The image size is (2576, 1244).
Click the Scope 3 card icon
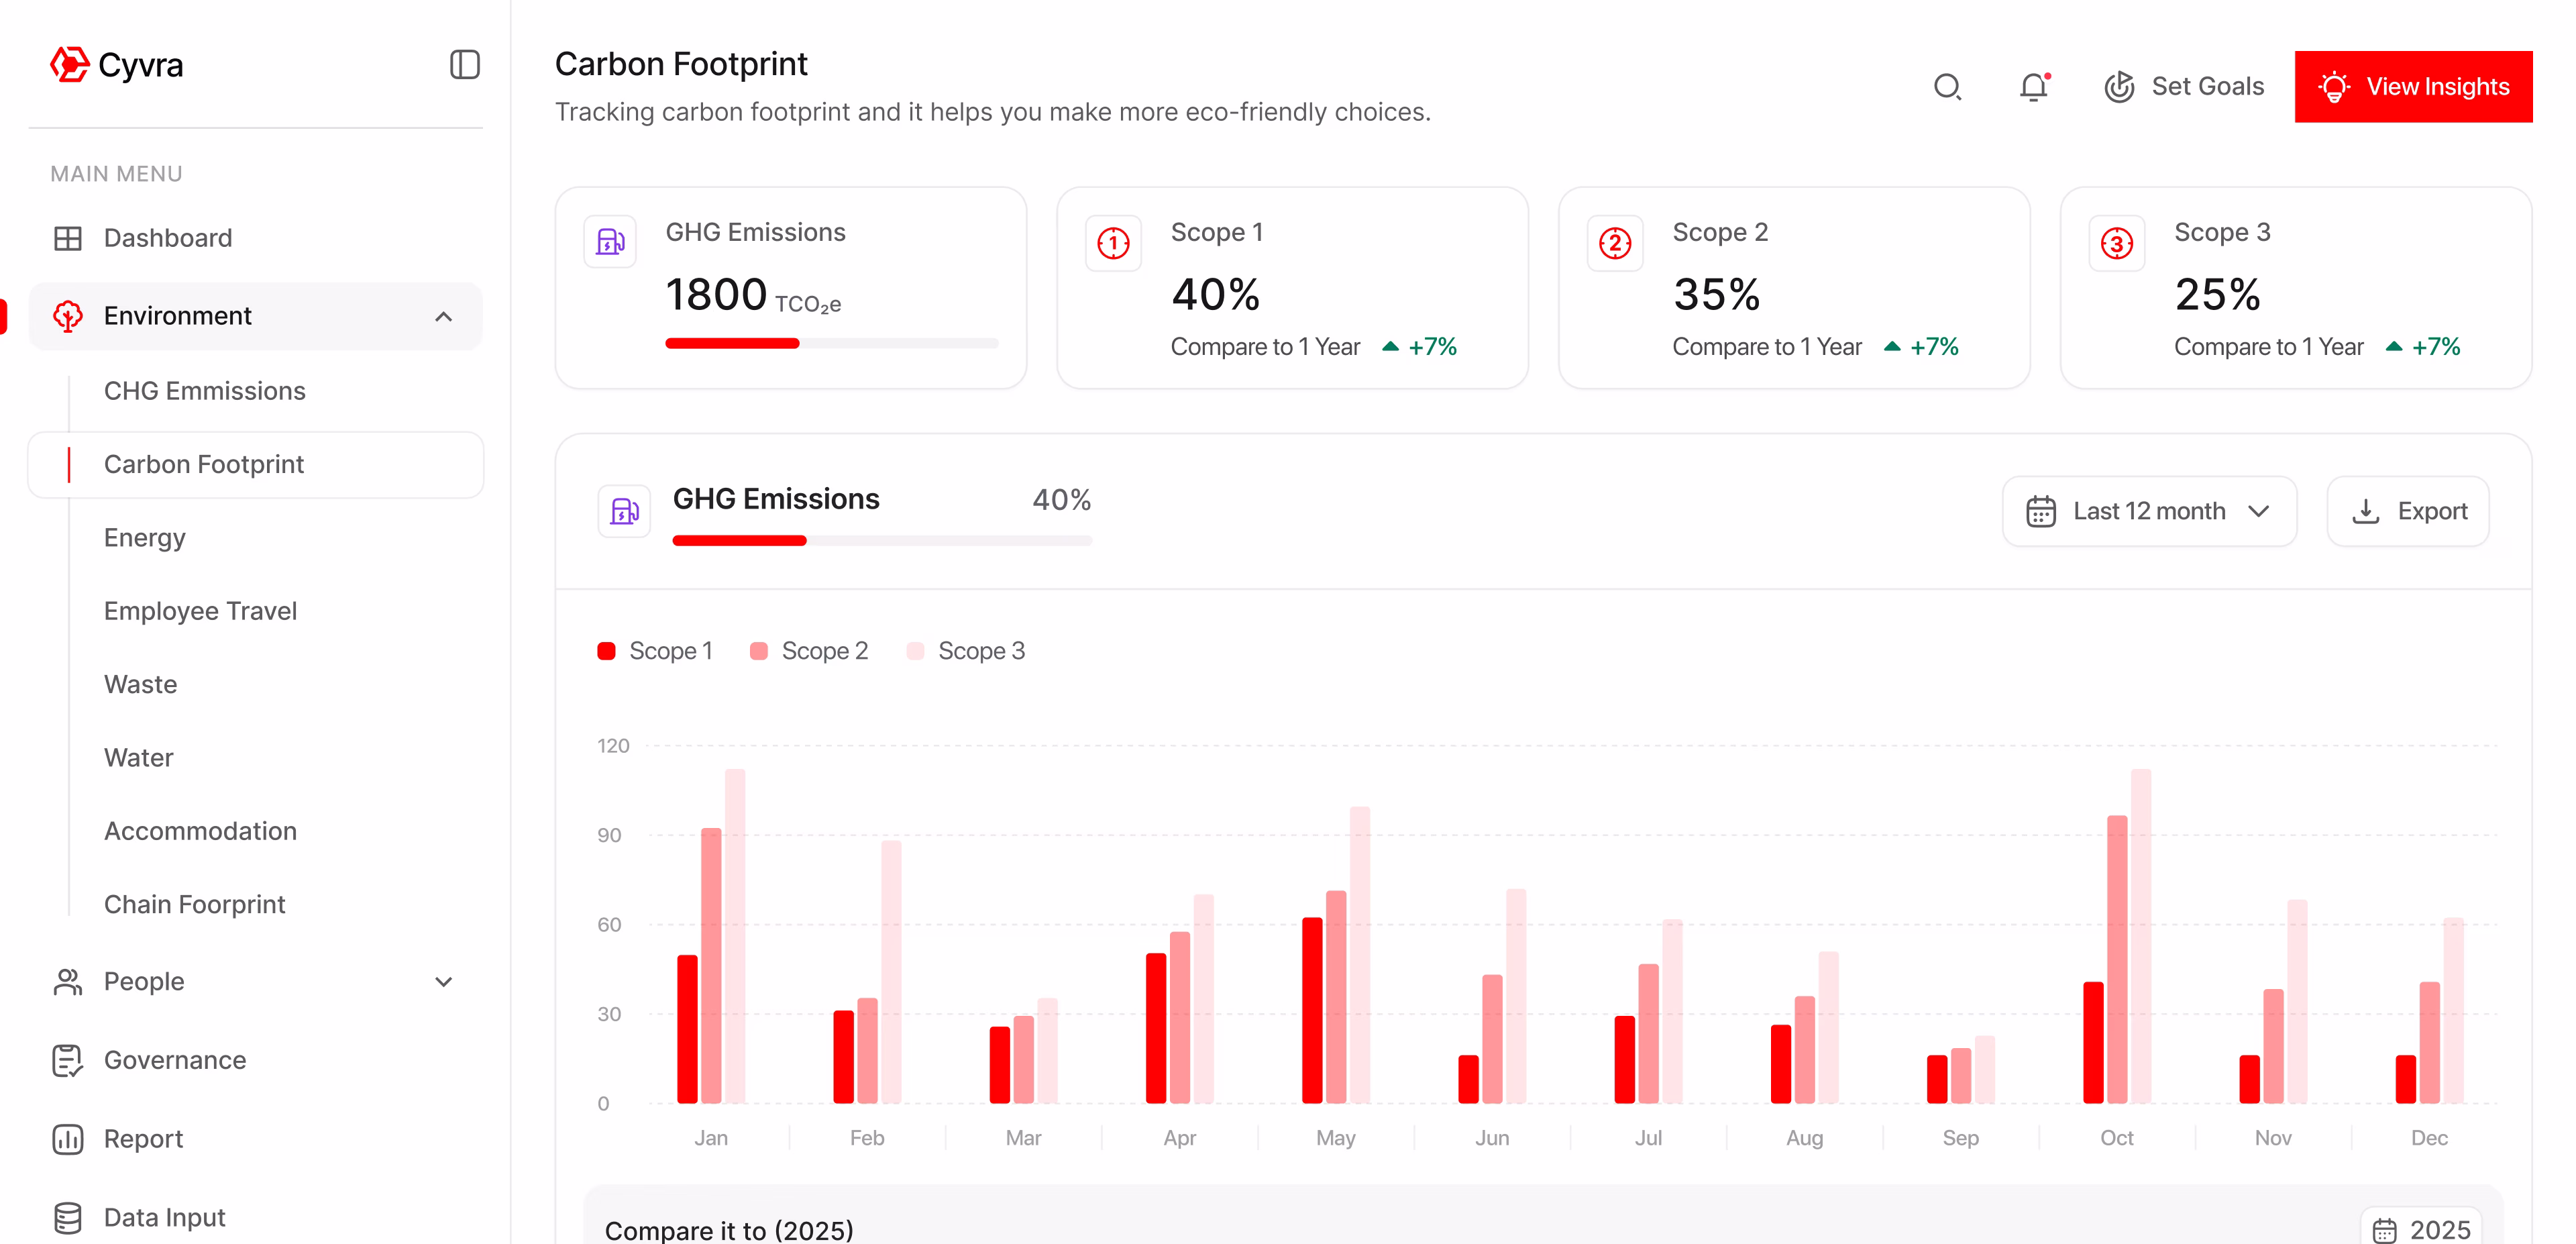tap(2116, 243)
